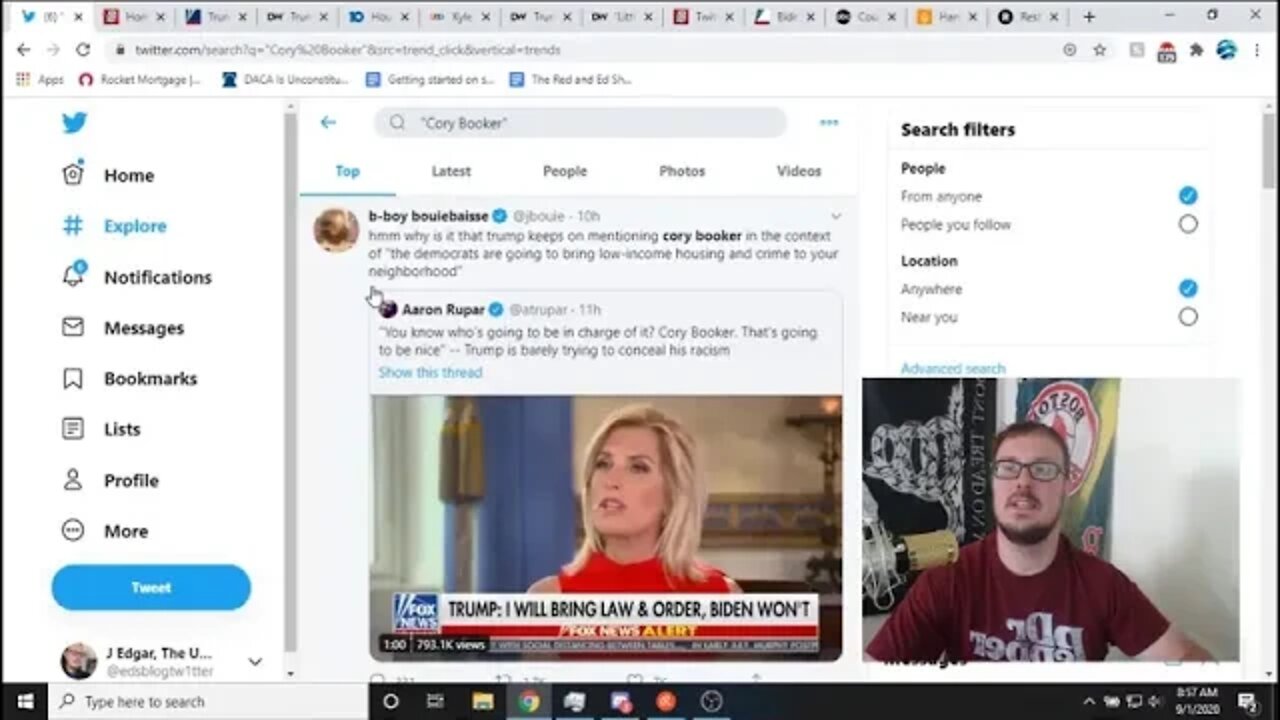The image size is (1280, 720).
Task: Open The Red and Ed Sh... bookmark
Action: pyautogui.click(x=569, y=79)
